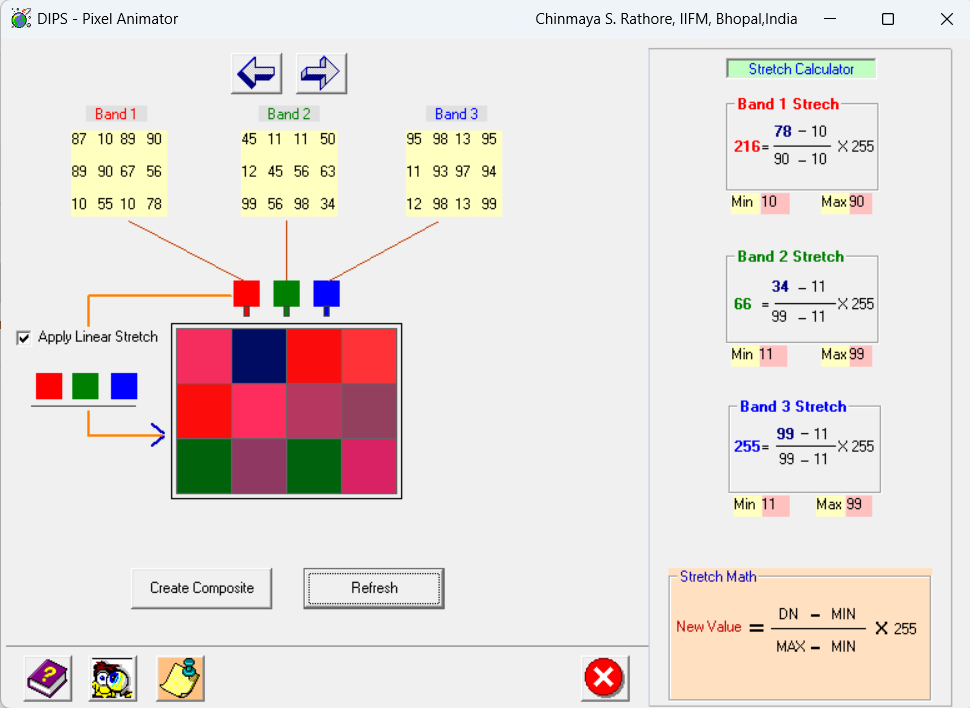Open the purple help book icon
The height and width of the screenshot is (708, 970).
point(49,679)
